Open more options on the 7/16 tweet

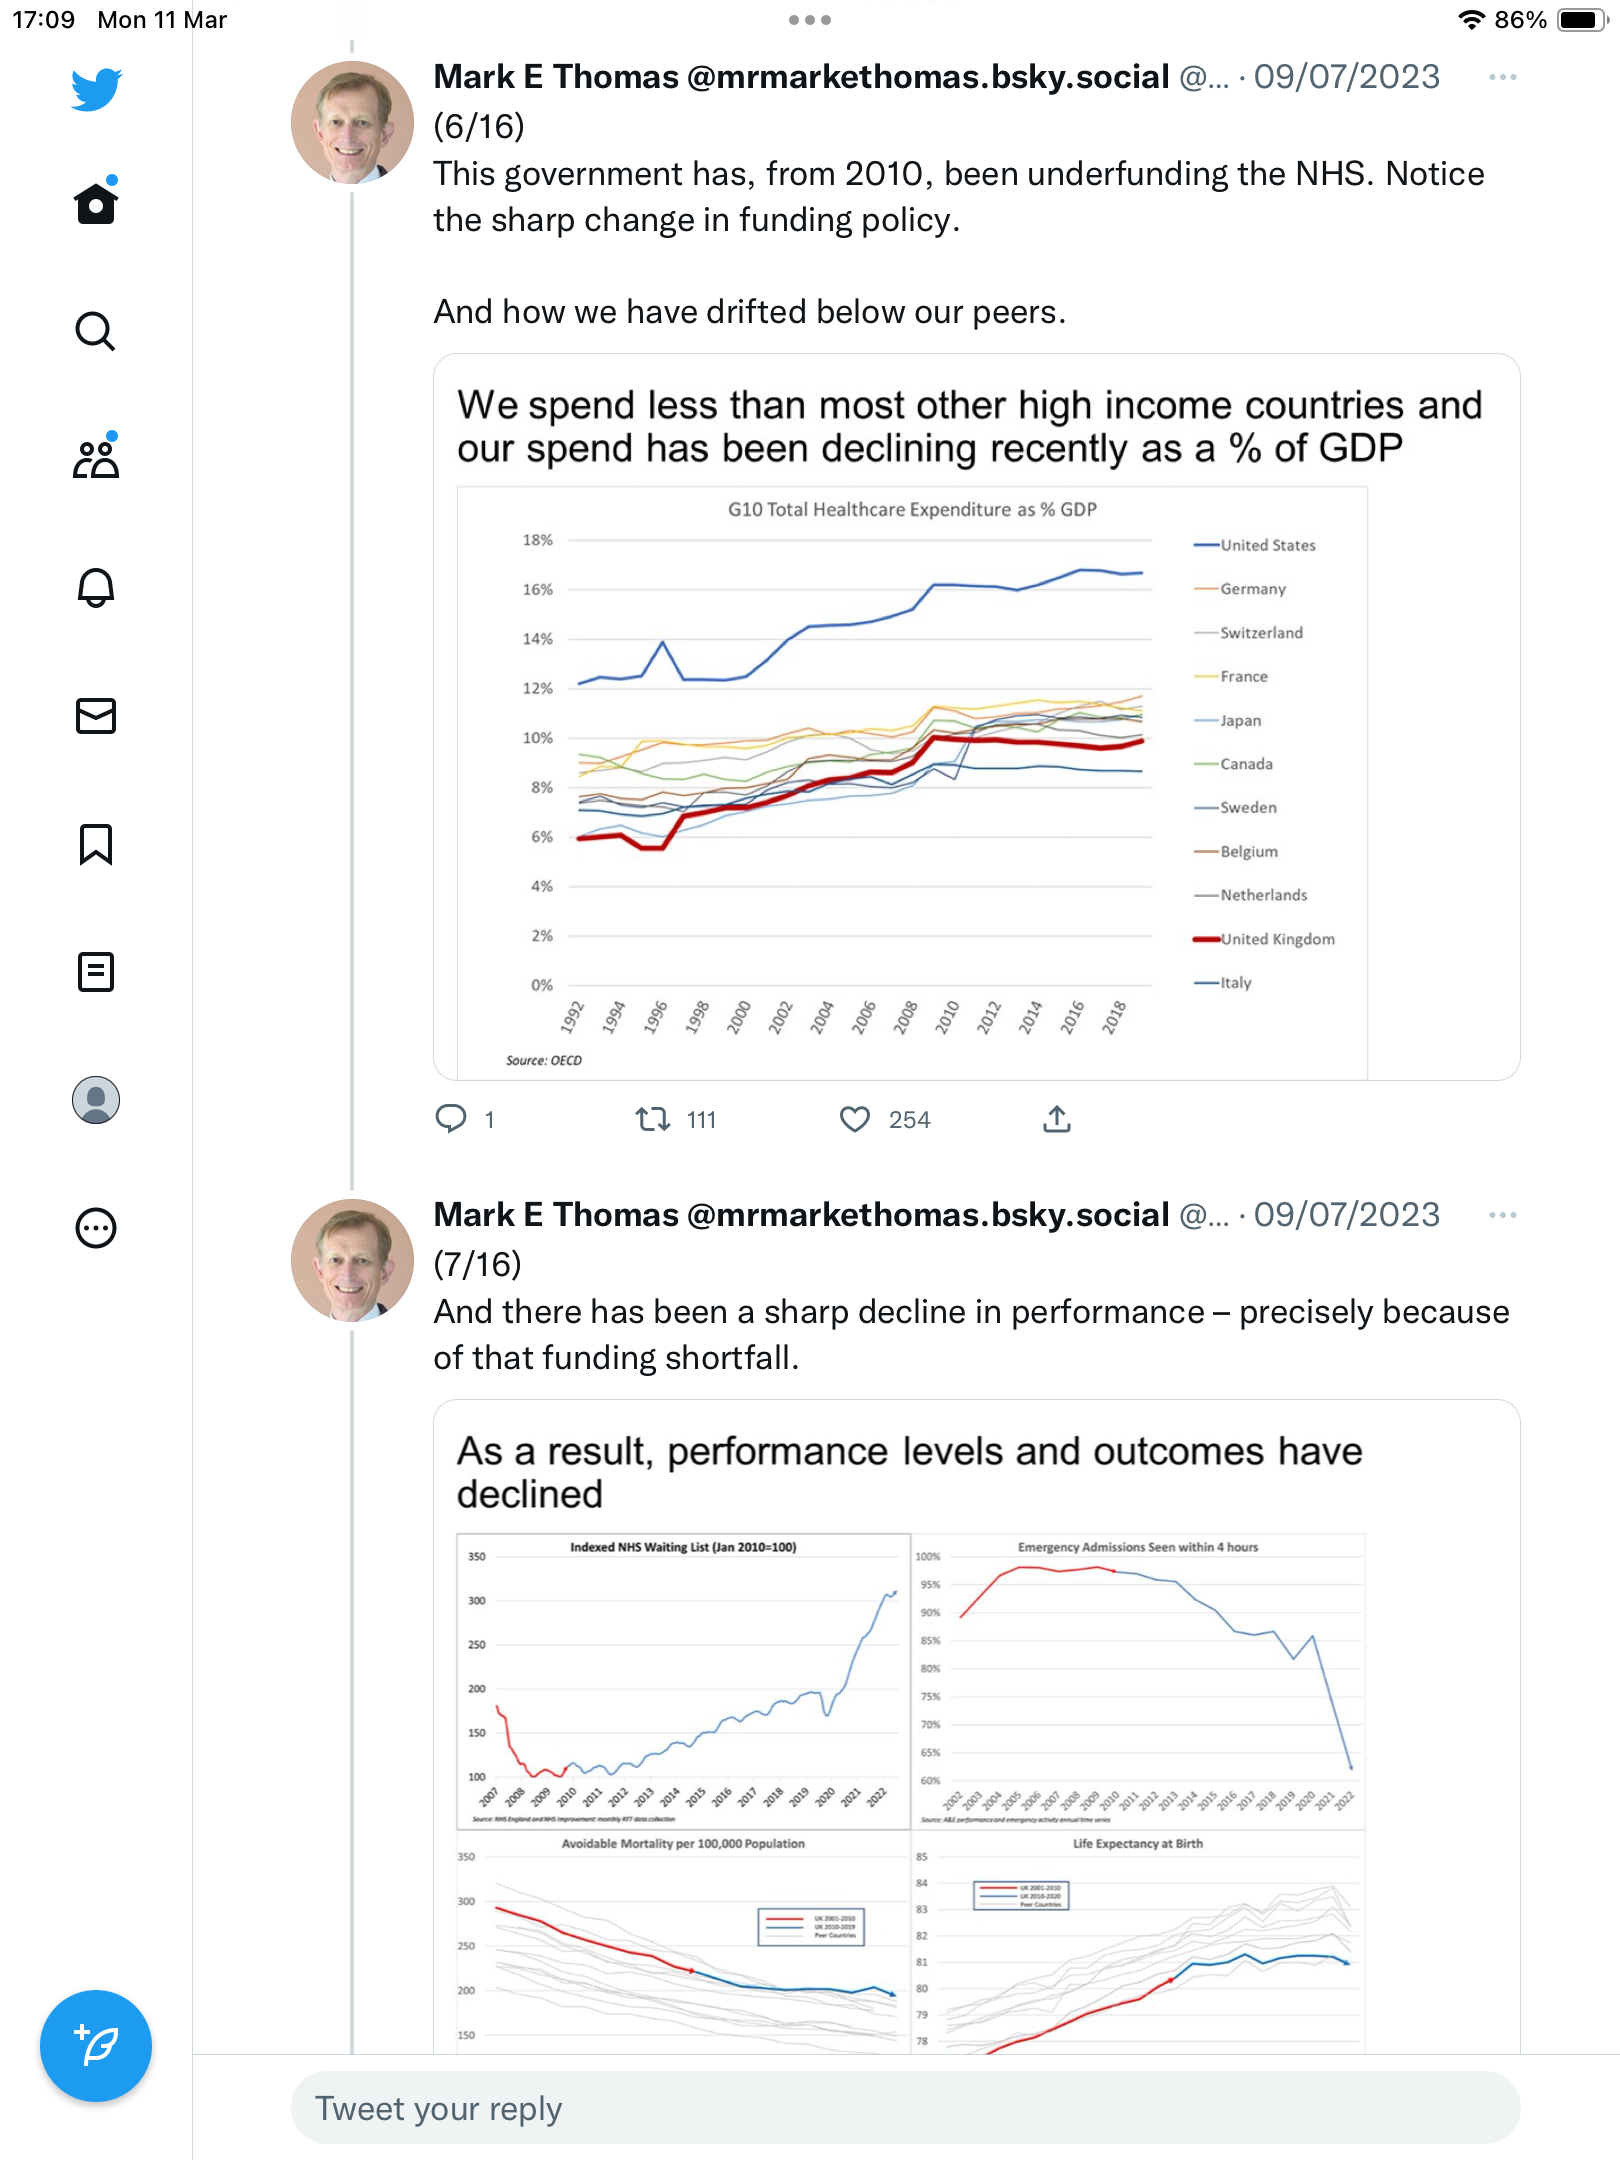1502,1215
